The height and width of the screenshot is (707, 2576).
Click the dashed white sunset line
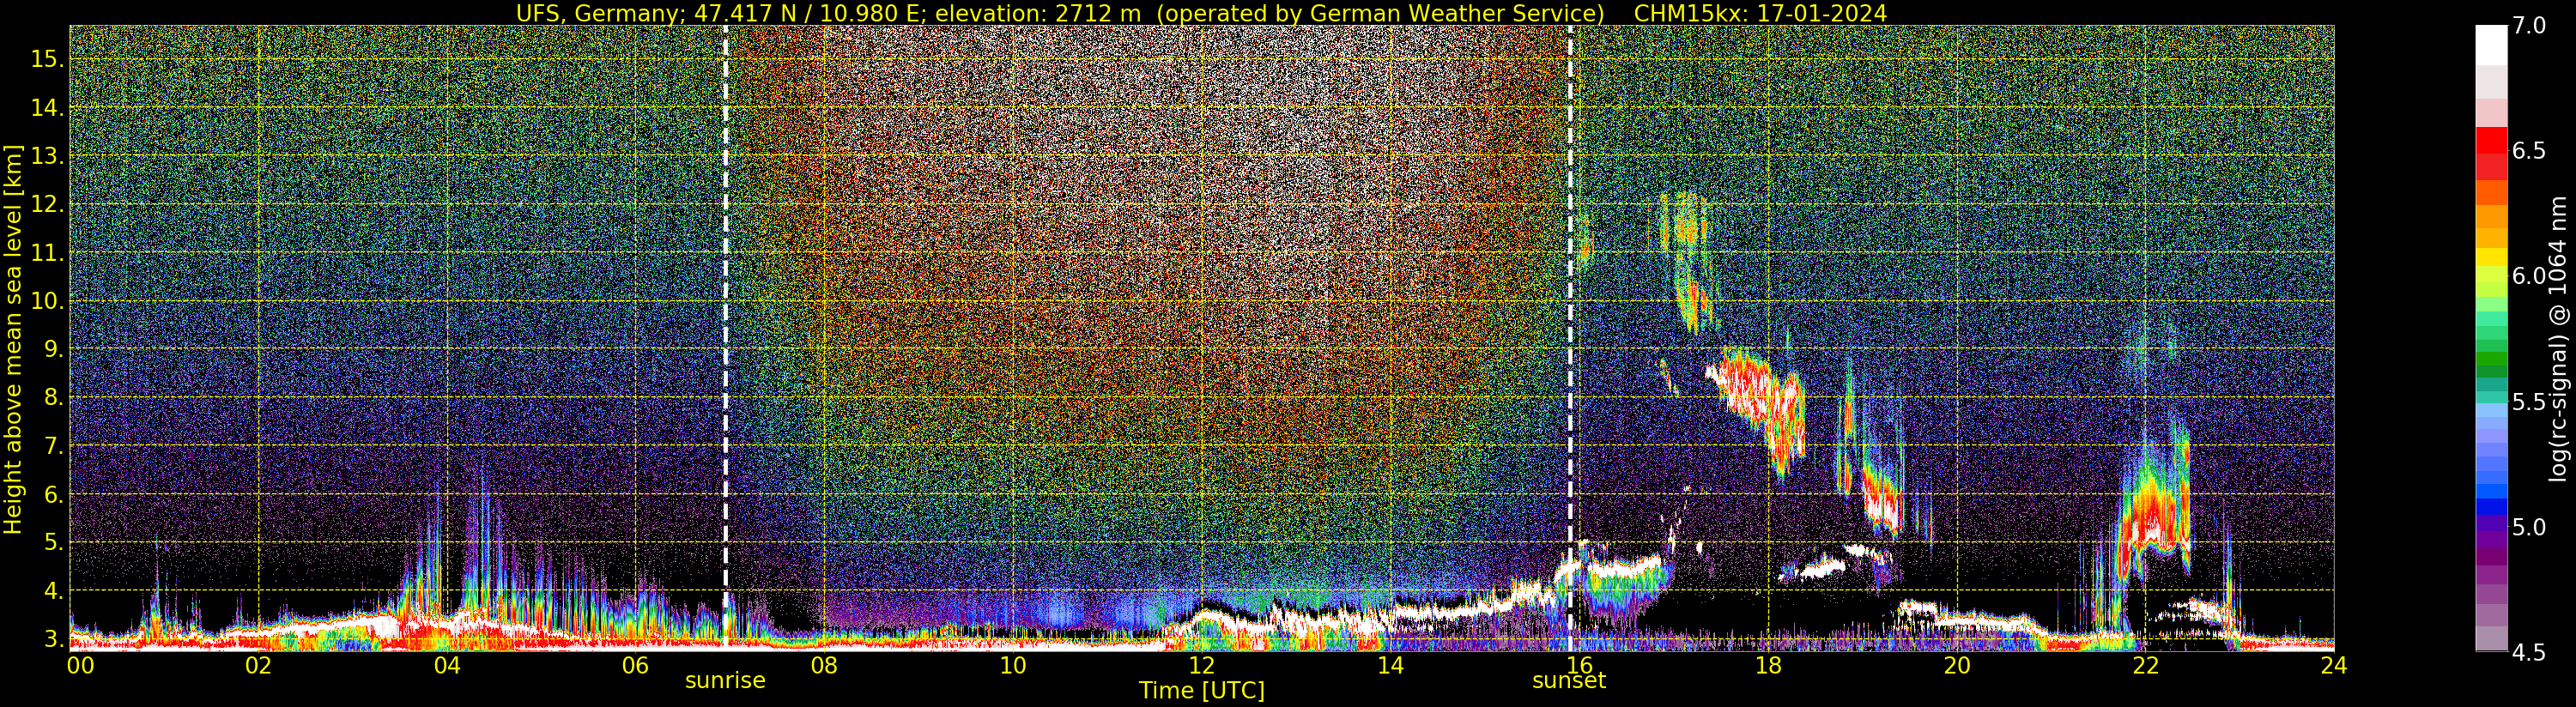(1569, 338)
